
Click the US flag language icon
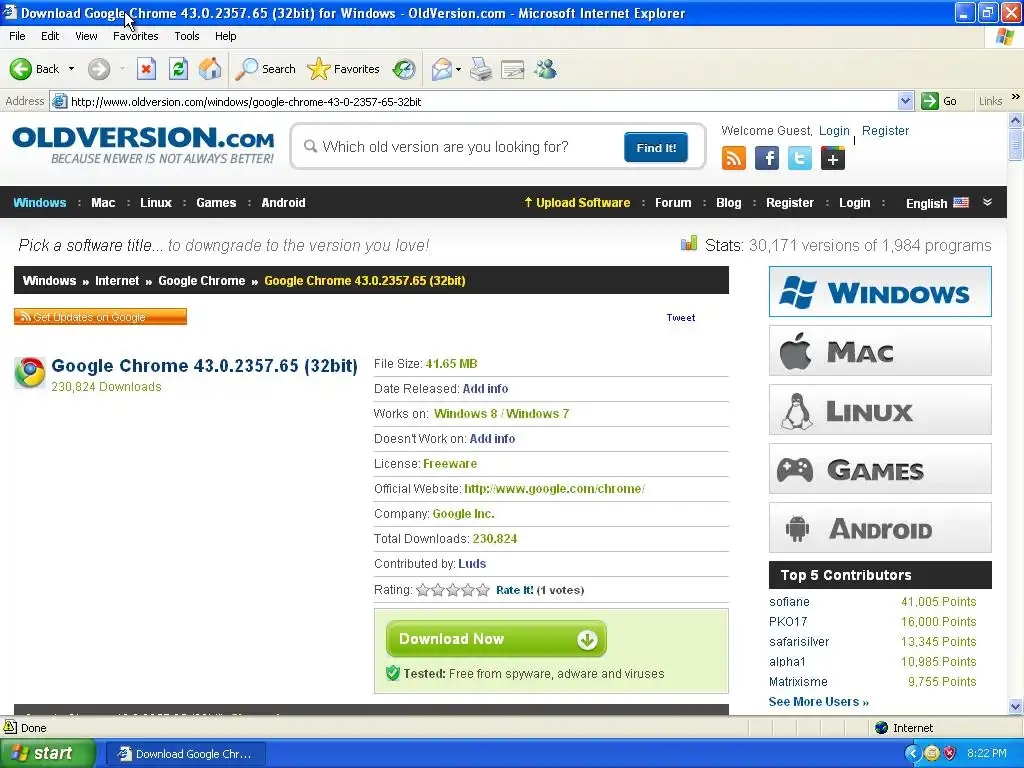(961, 202)
